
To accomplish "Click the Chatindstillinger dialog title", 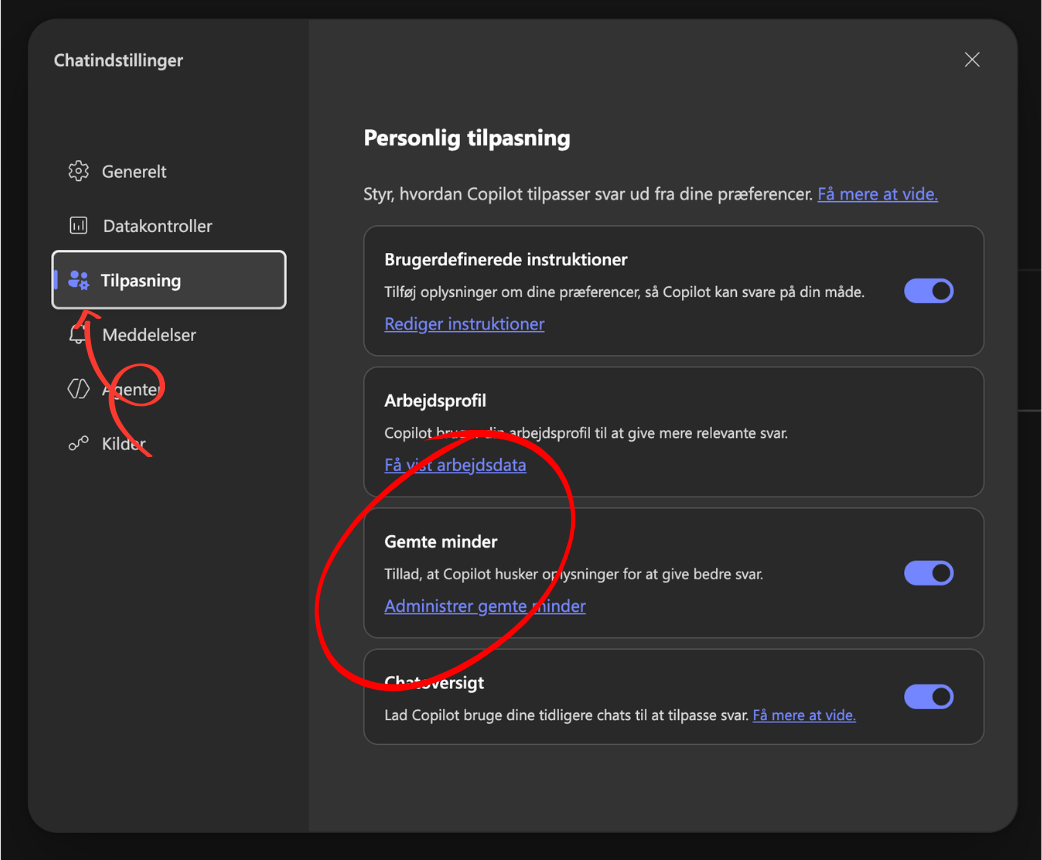I will (118, 60).
